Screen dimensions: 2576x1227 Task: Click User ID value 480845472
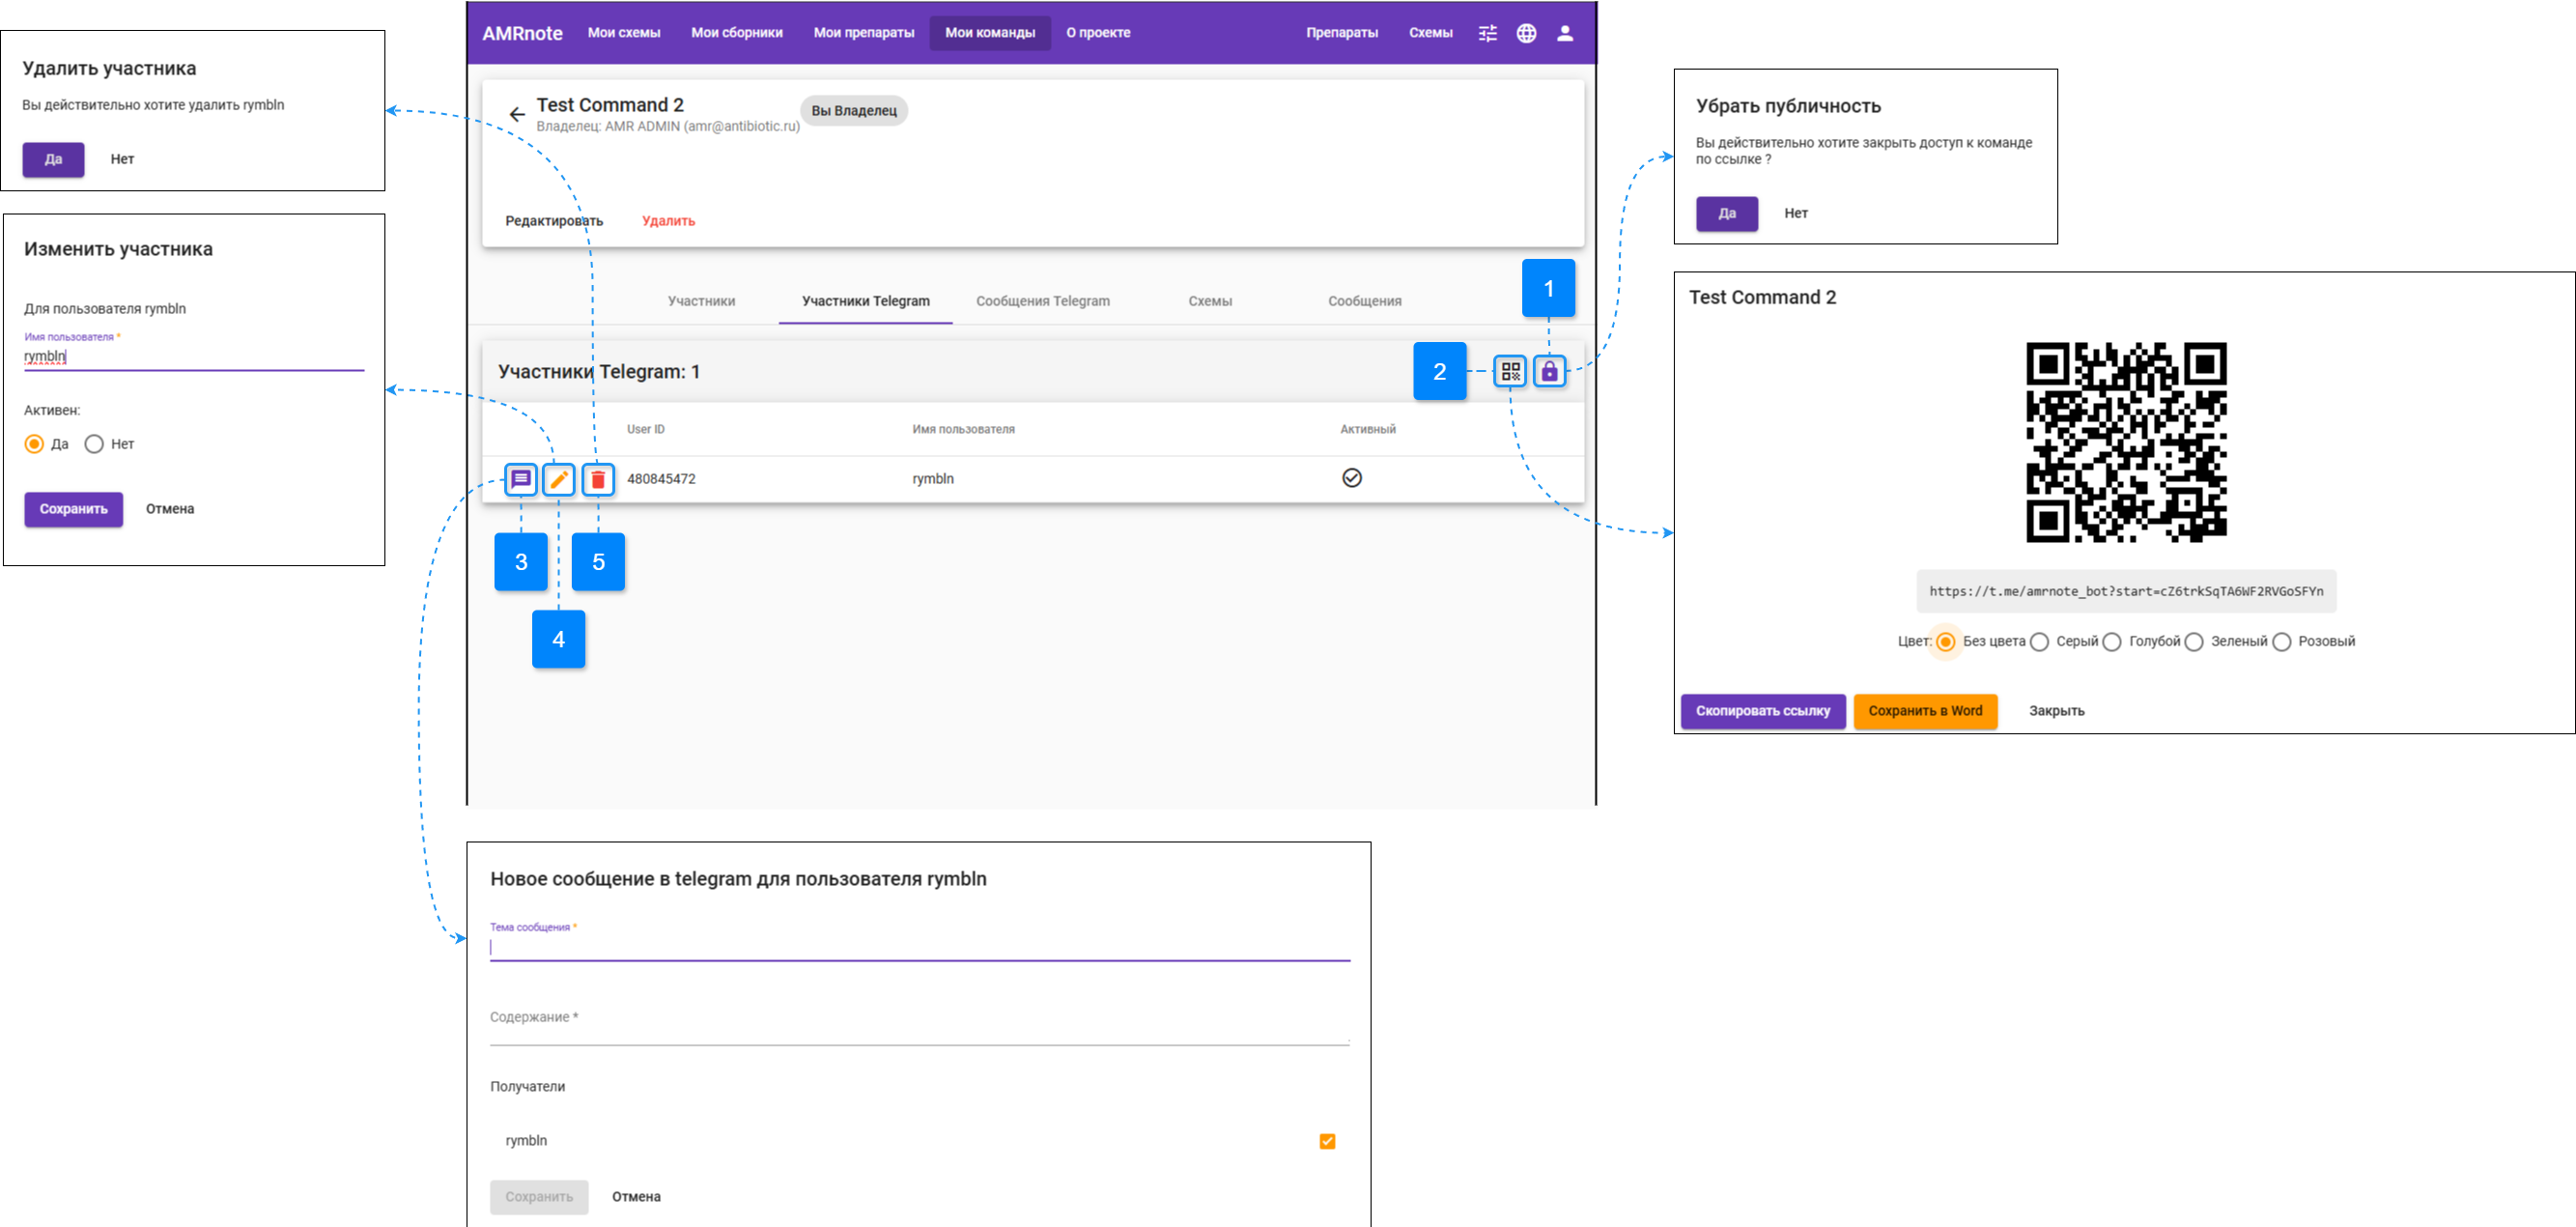coord(660,479)
